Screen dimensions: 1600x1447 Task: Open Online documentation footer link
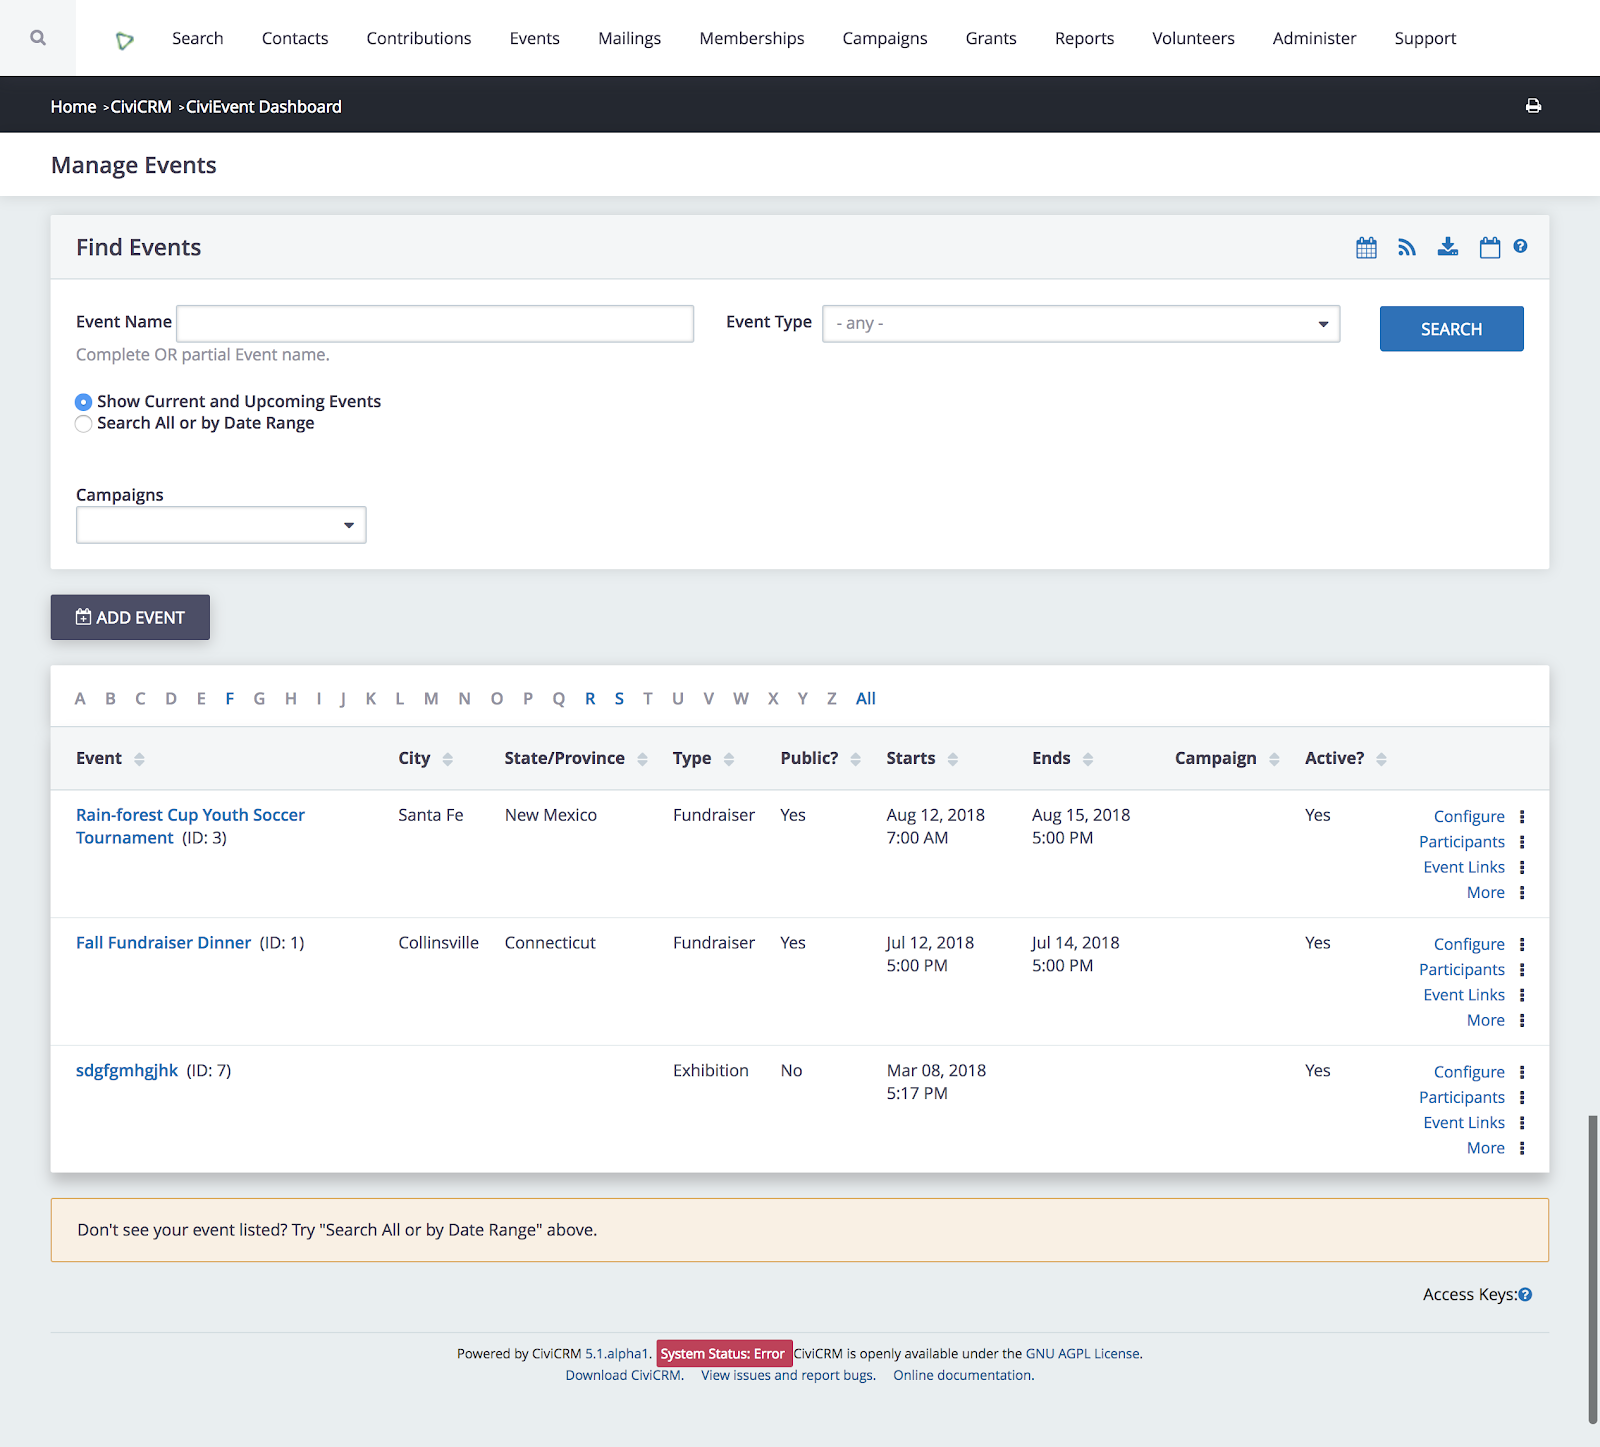pyautogui.click(x=963, y=1376)
